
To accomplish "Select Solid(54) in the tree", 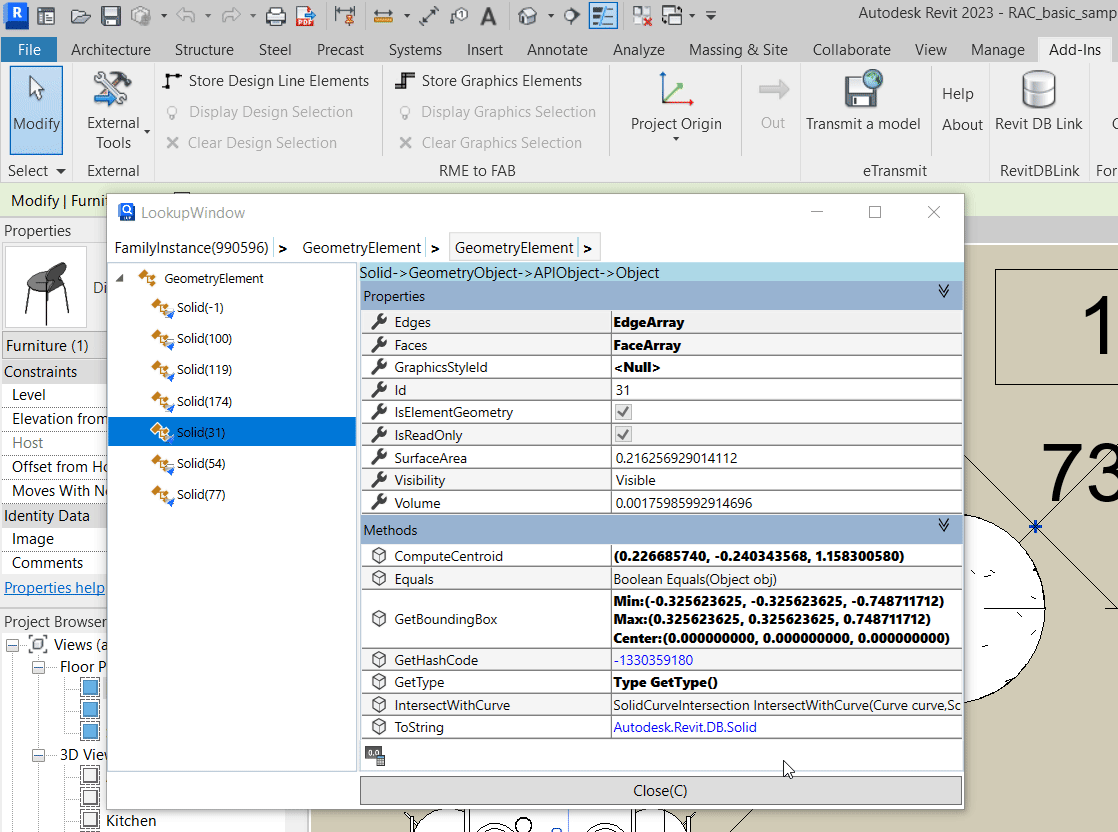I will [x=201, y=463].
